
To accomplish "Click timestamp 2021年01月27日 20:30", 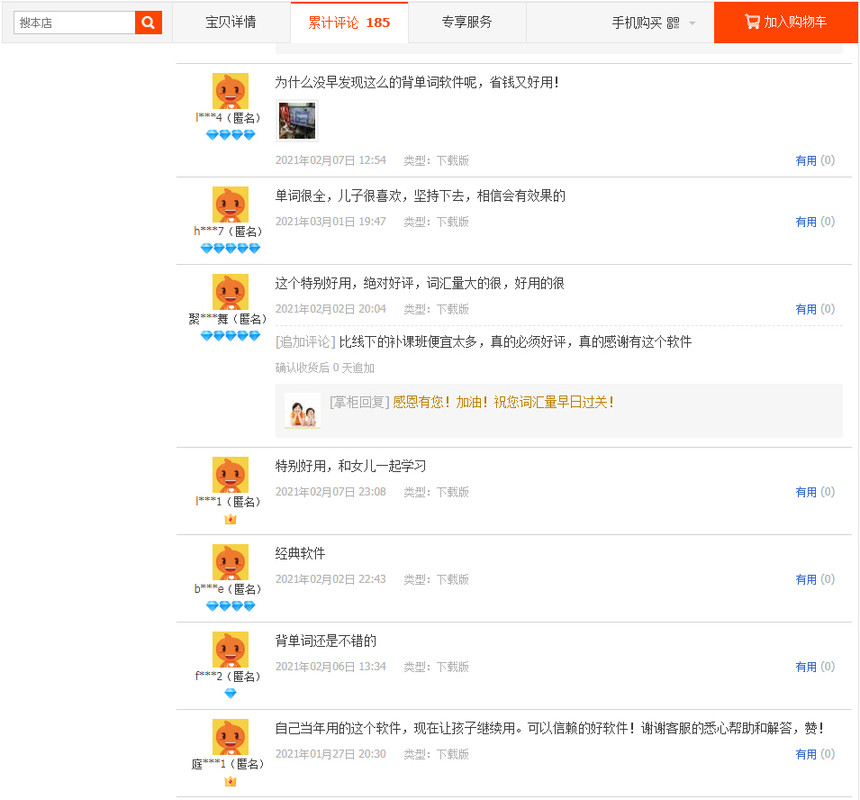I will (331, 754).
